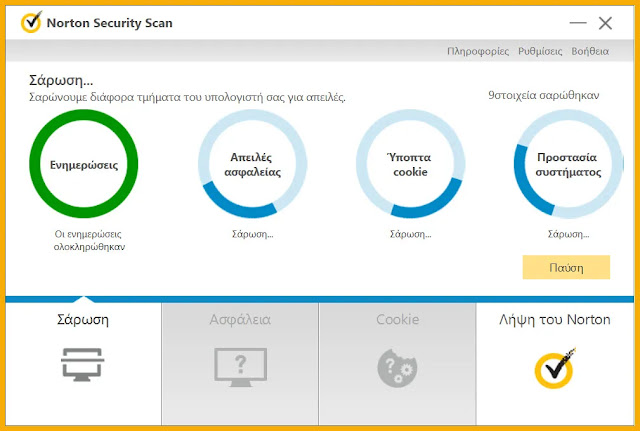This screenshot has height=431, width=640.
Task: Click 'Οι ενημερώσεις ολοκληρώθηκαν' status text
Action: pyautogui.click(x=89, y=240)
